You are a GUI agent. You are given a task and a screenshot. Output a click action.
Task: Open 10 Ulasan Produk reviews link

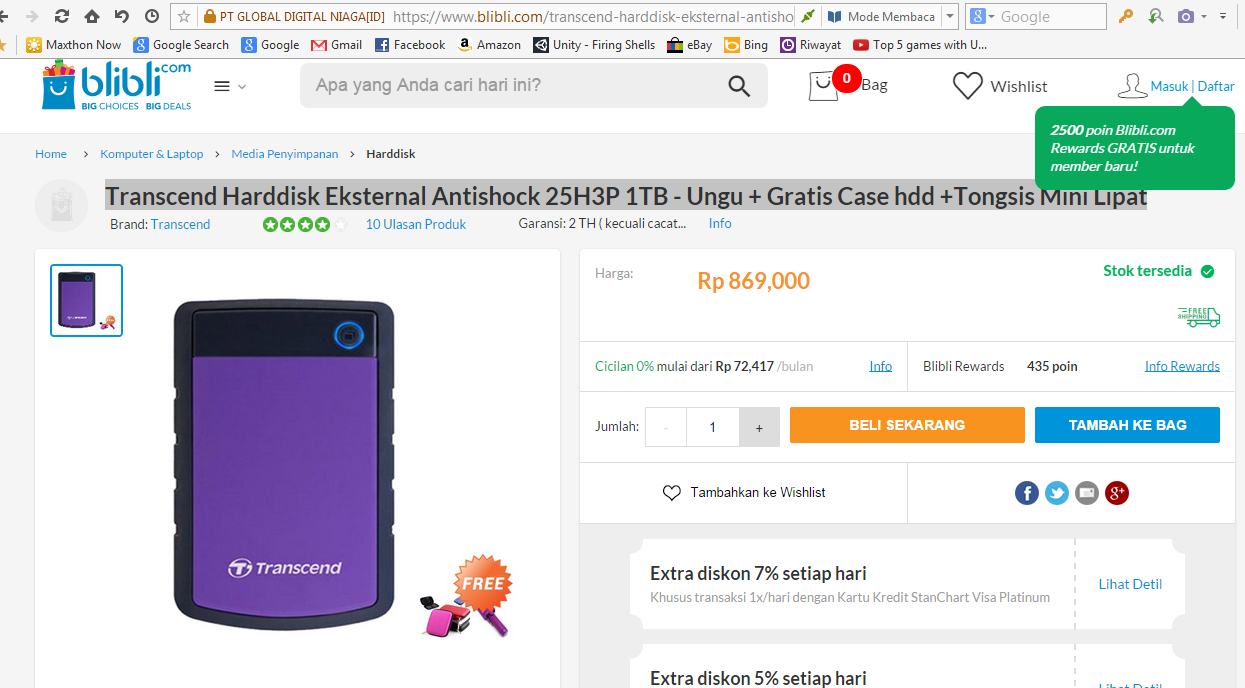click(x=416, y=224)
